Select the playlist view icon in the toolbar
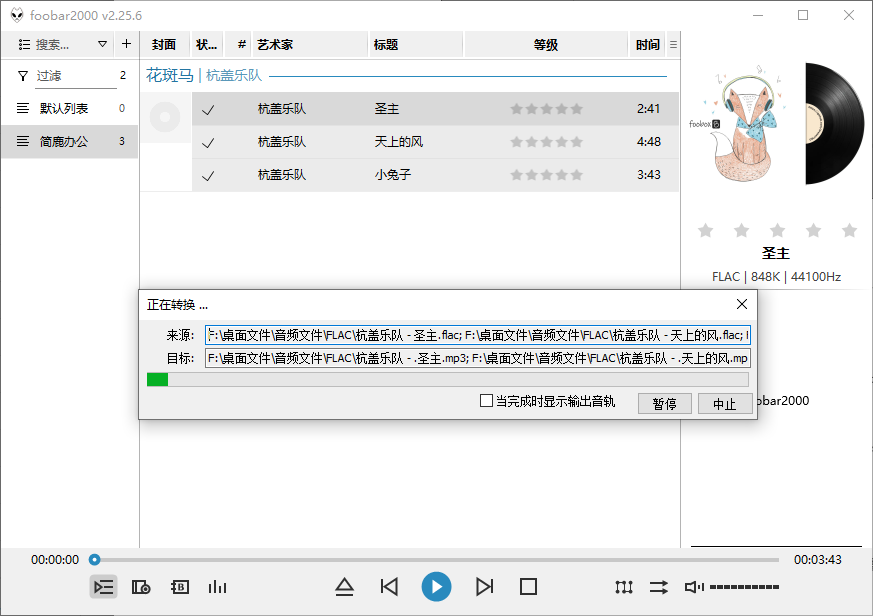This screenshot has height=616, width=873. [x=103, y=587]
